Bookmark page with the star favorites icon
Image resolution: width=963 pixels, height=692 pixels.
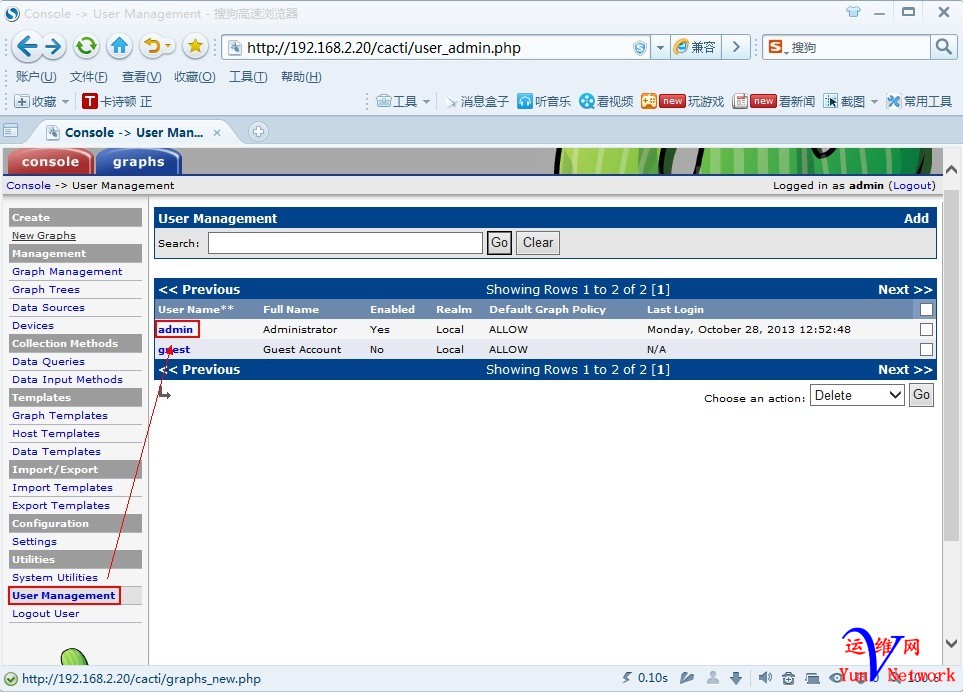pos(195,46)
